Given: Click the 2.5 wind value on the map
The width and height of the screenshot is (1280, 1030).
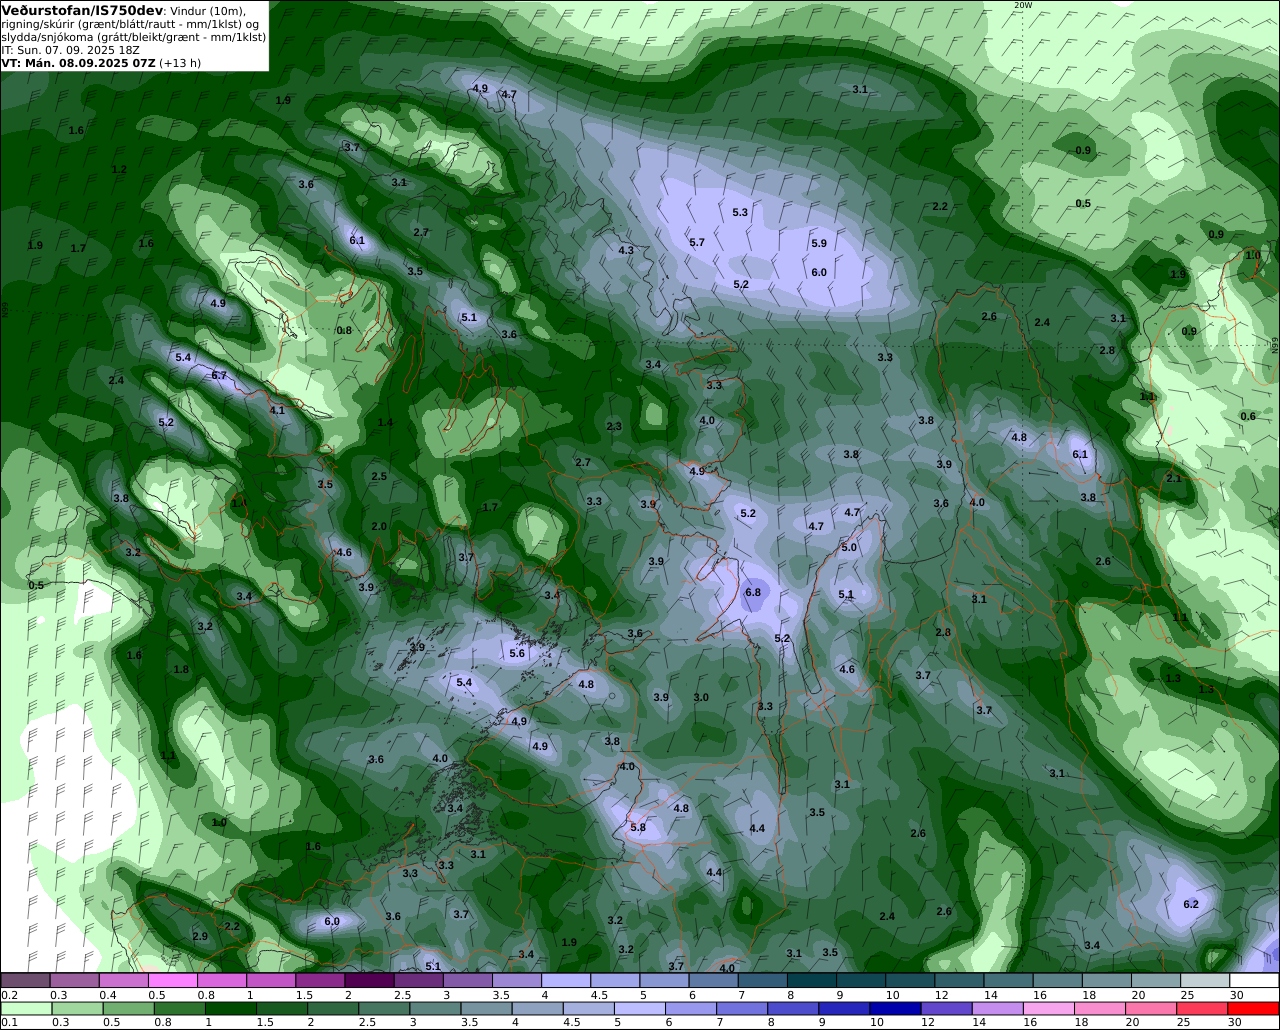Looking at the screenshot, I should click(379, 476).
